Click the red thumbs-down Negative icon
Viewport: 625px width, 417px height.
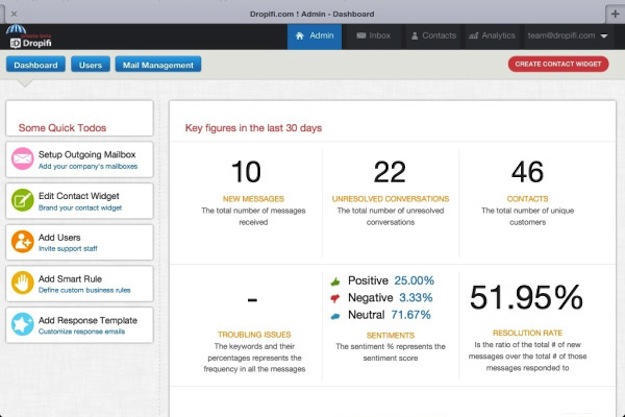coord(335,298)
